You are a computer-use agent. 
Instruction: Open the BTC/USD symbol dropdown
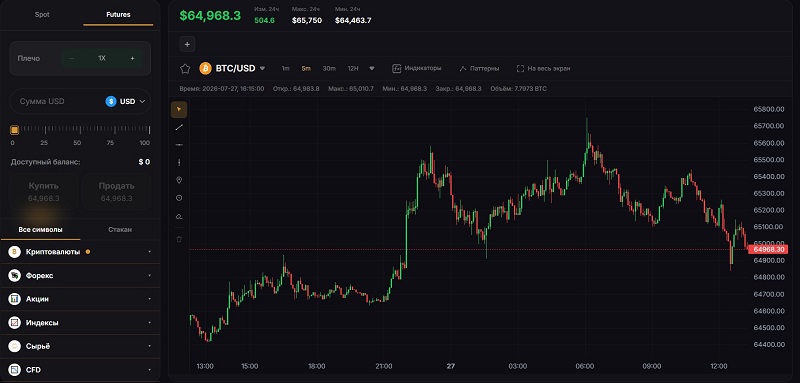tap(262, 68)
